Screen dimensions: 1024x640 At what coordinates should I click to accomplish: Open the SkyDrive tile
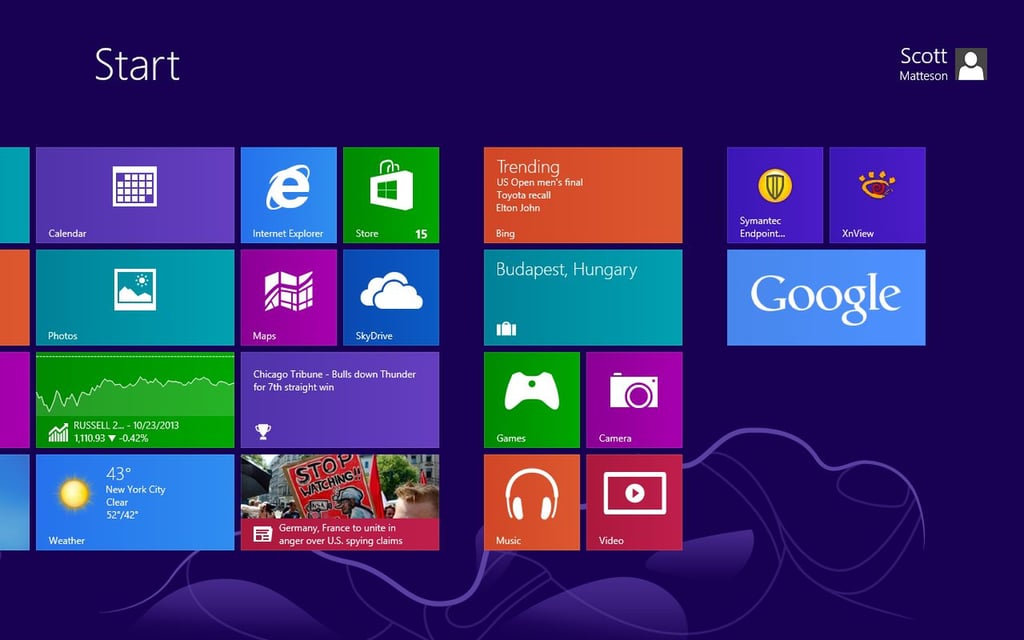[391, 298]
